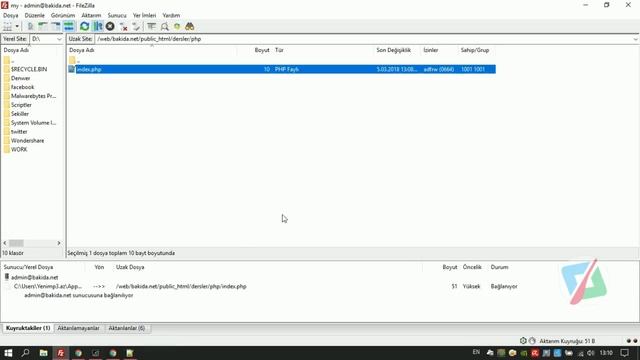Sort remote files by İzinler column
Screen dimensions: 640x360
[x=440, y=50]
